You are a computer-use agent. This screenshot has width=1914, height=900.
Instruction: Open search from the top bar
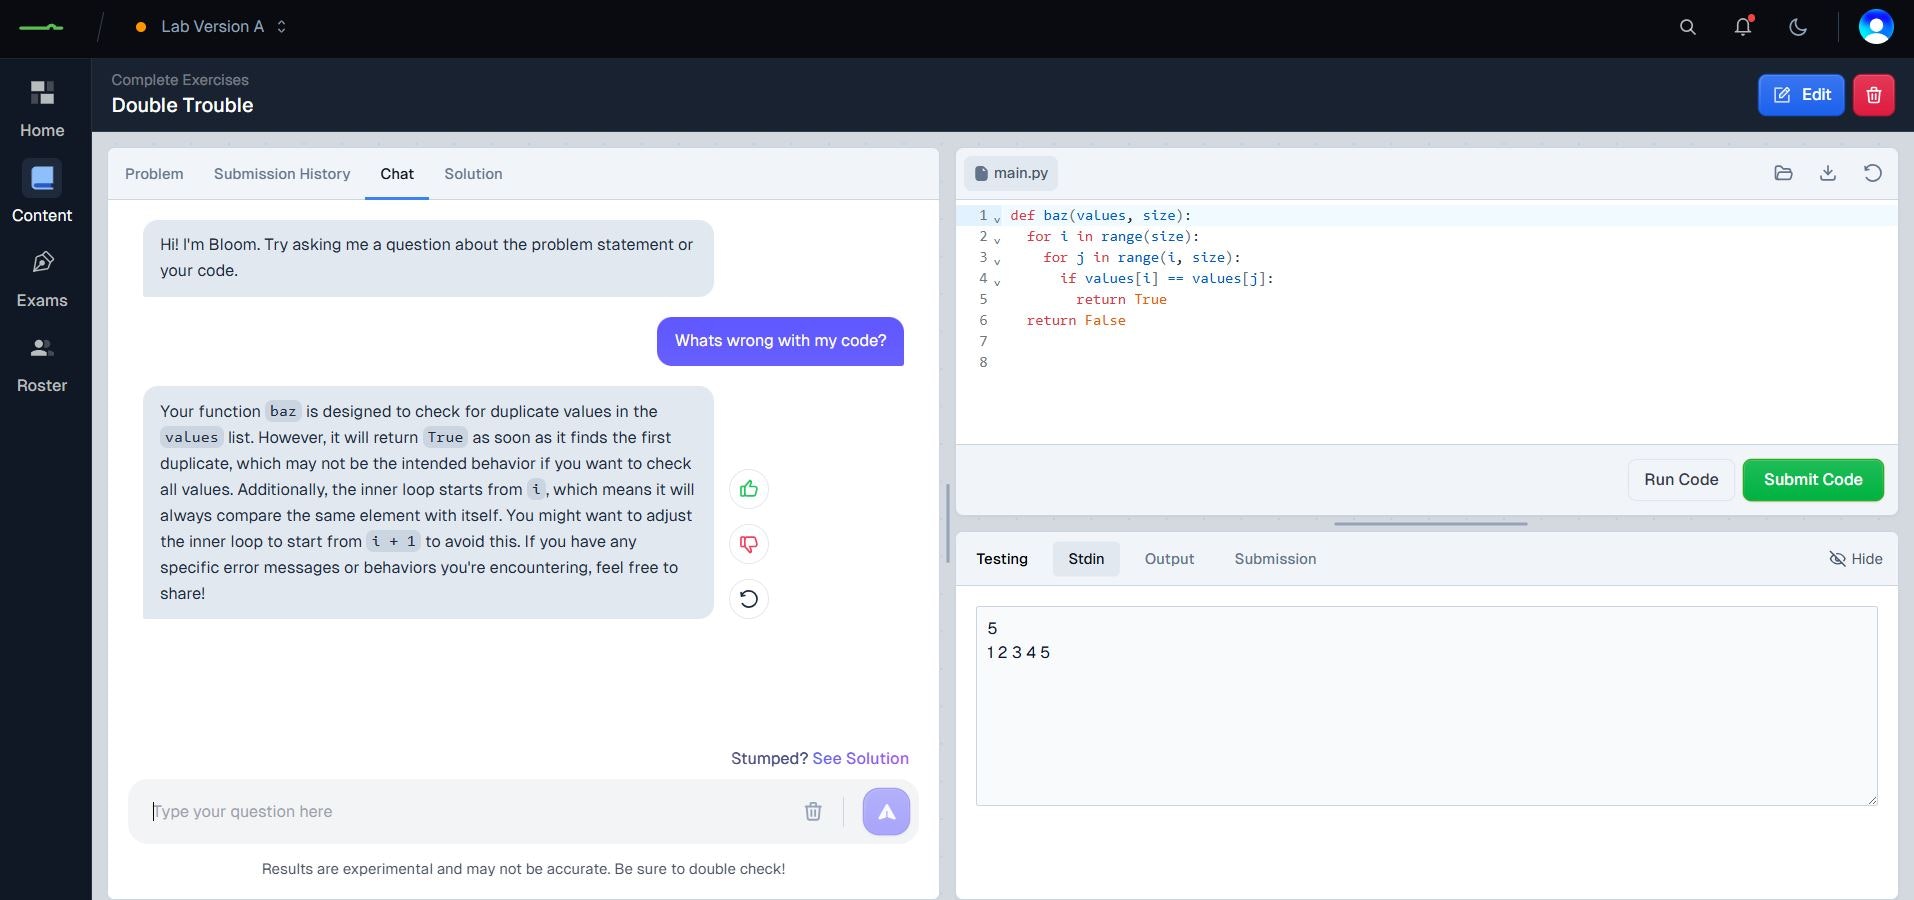1687,27
